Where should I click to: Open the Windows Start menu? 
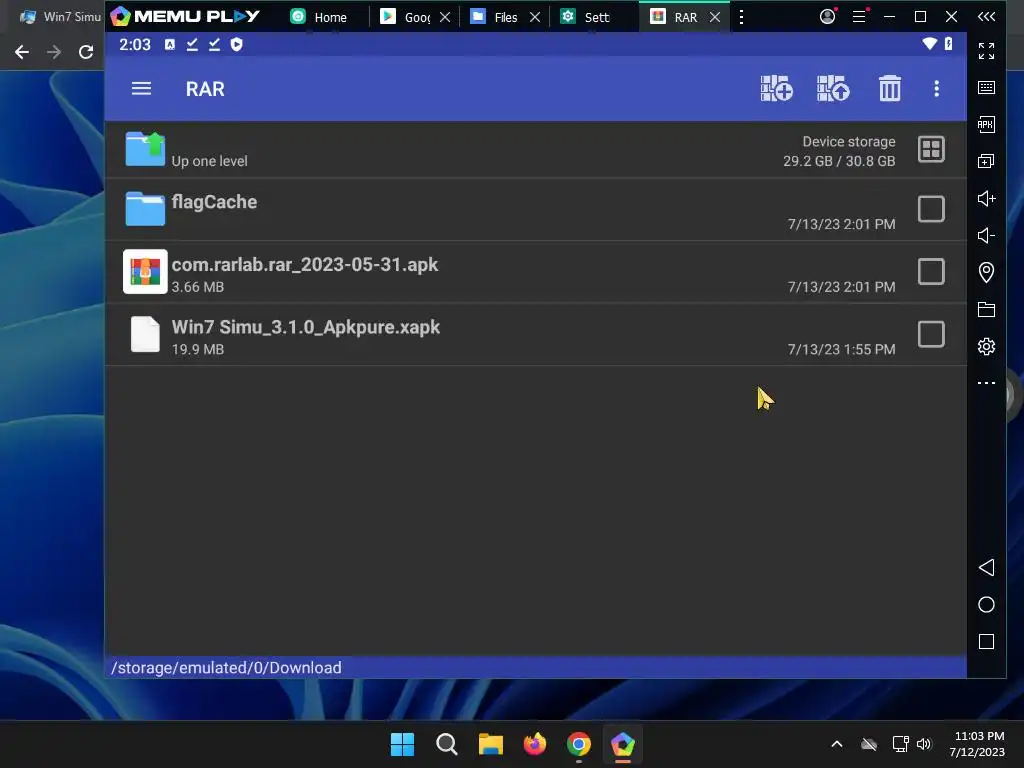[x=402, y=744]
